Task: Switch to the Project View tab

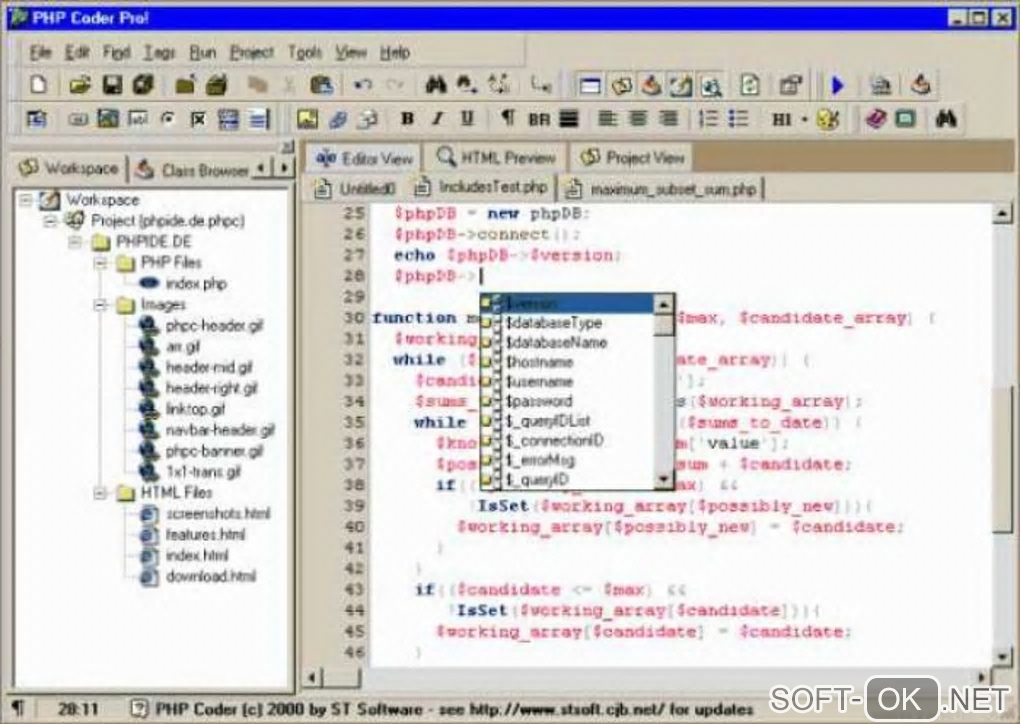Action: tap(632, 157)
